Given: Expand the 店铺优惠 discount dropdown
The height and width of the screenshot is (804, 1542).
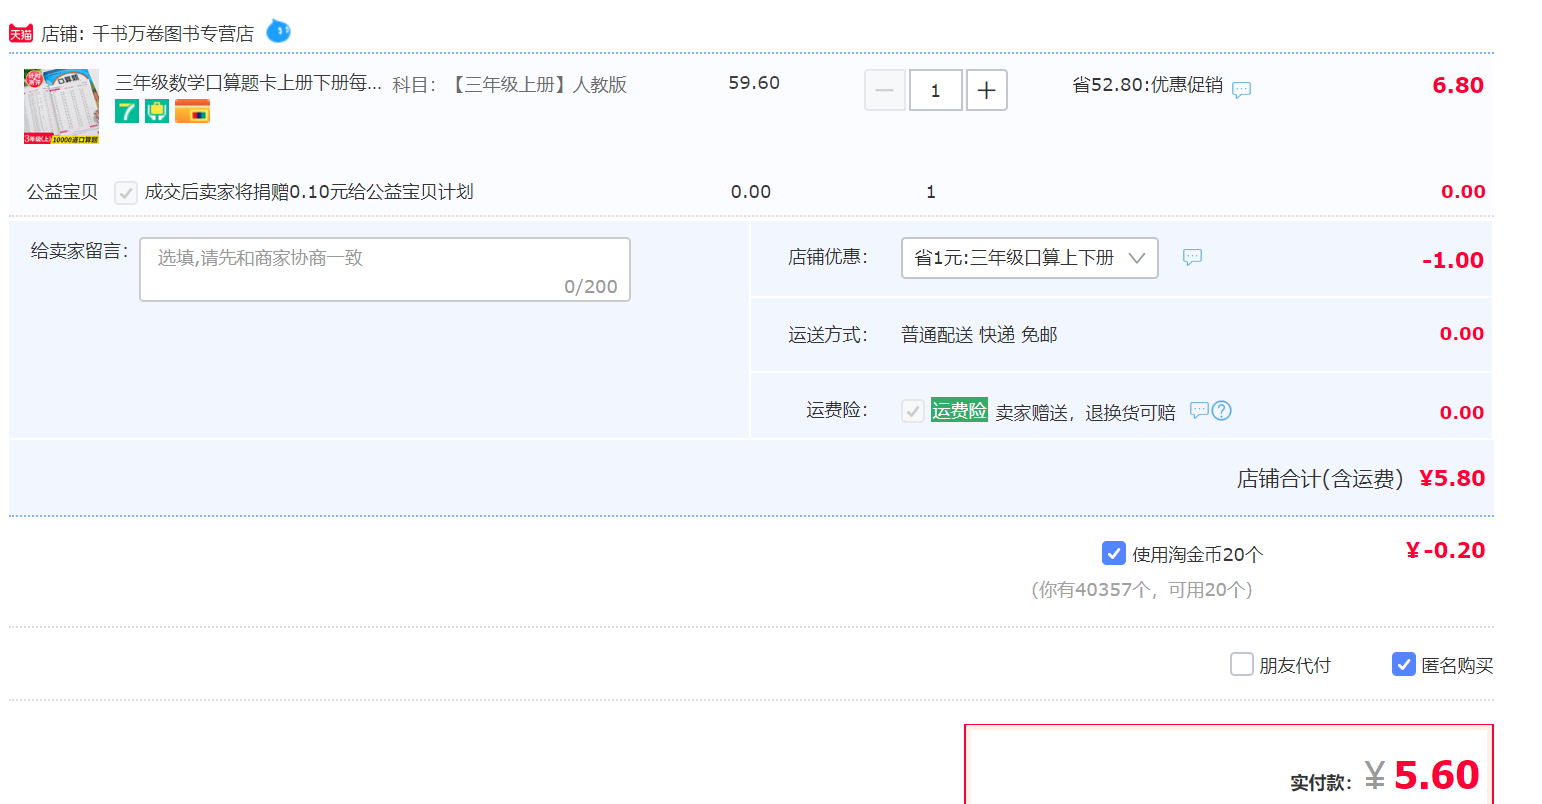Looking at the screenshot, I should click(x=1029, y=258).
